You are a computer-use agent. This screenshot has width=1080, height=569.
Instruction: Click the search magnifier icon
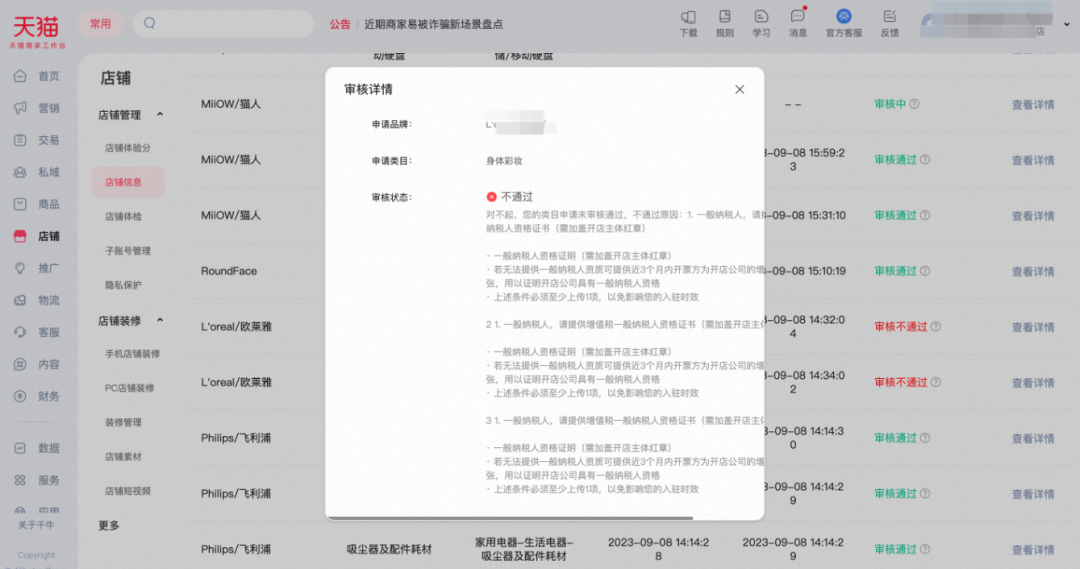pos(150,23)
